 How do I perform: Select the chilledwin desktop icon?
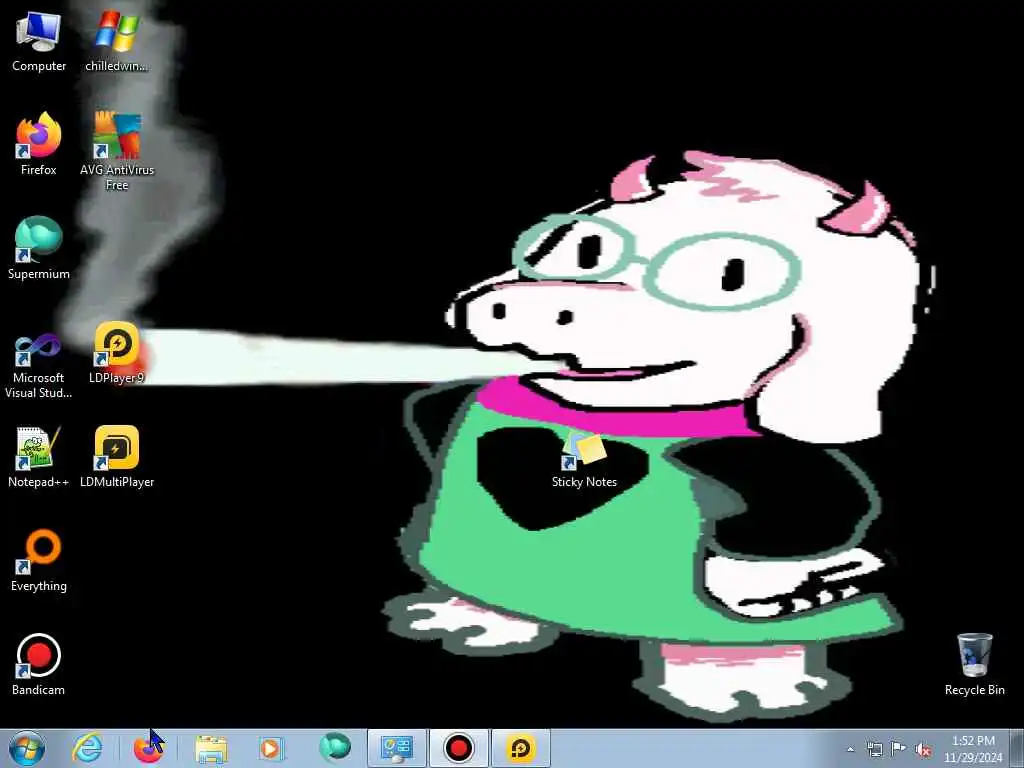pos(117,40)
